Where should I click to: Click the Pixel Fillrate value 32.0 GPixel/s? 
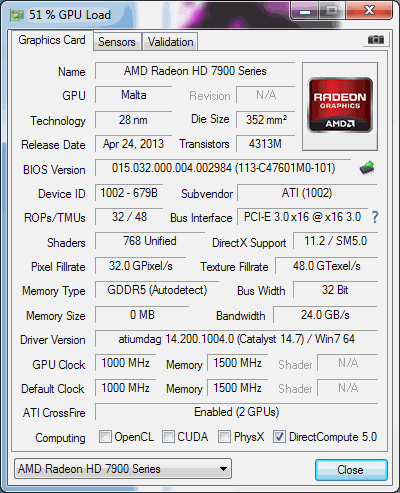pyautogui.click(x=141, y=266)
